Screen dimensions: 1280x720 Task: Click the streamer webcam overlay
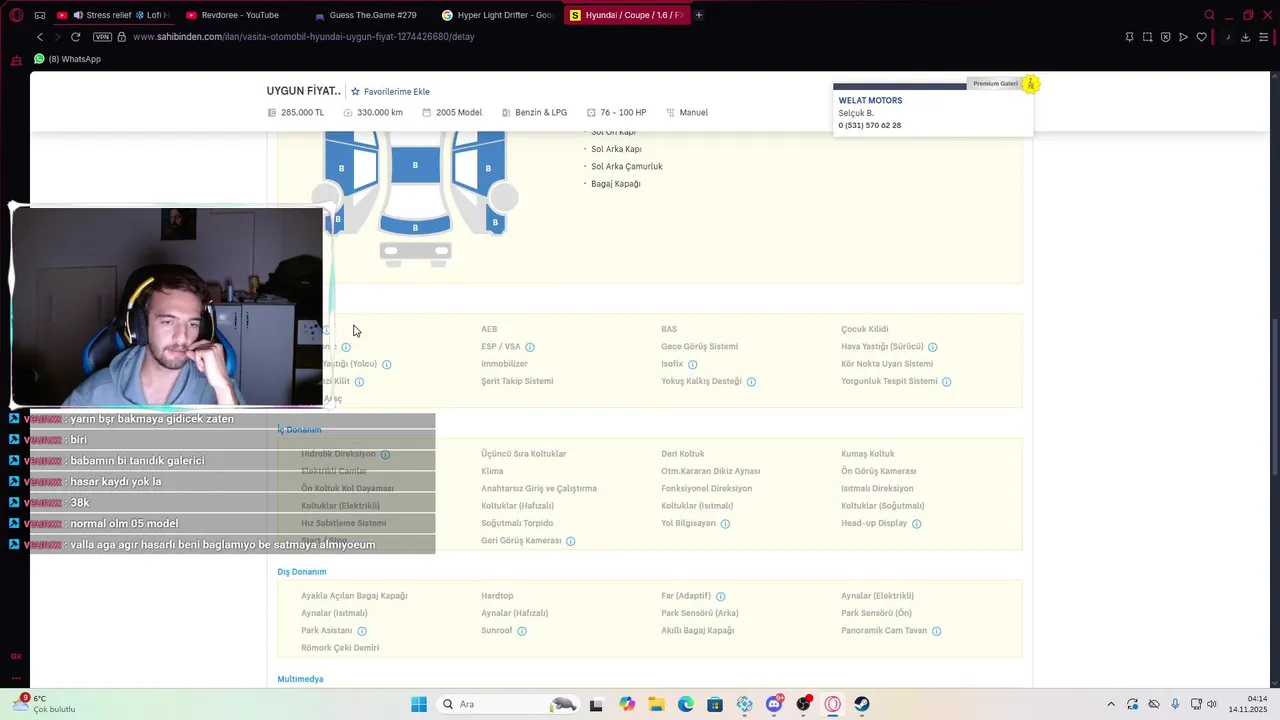168,307
